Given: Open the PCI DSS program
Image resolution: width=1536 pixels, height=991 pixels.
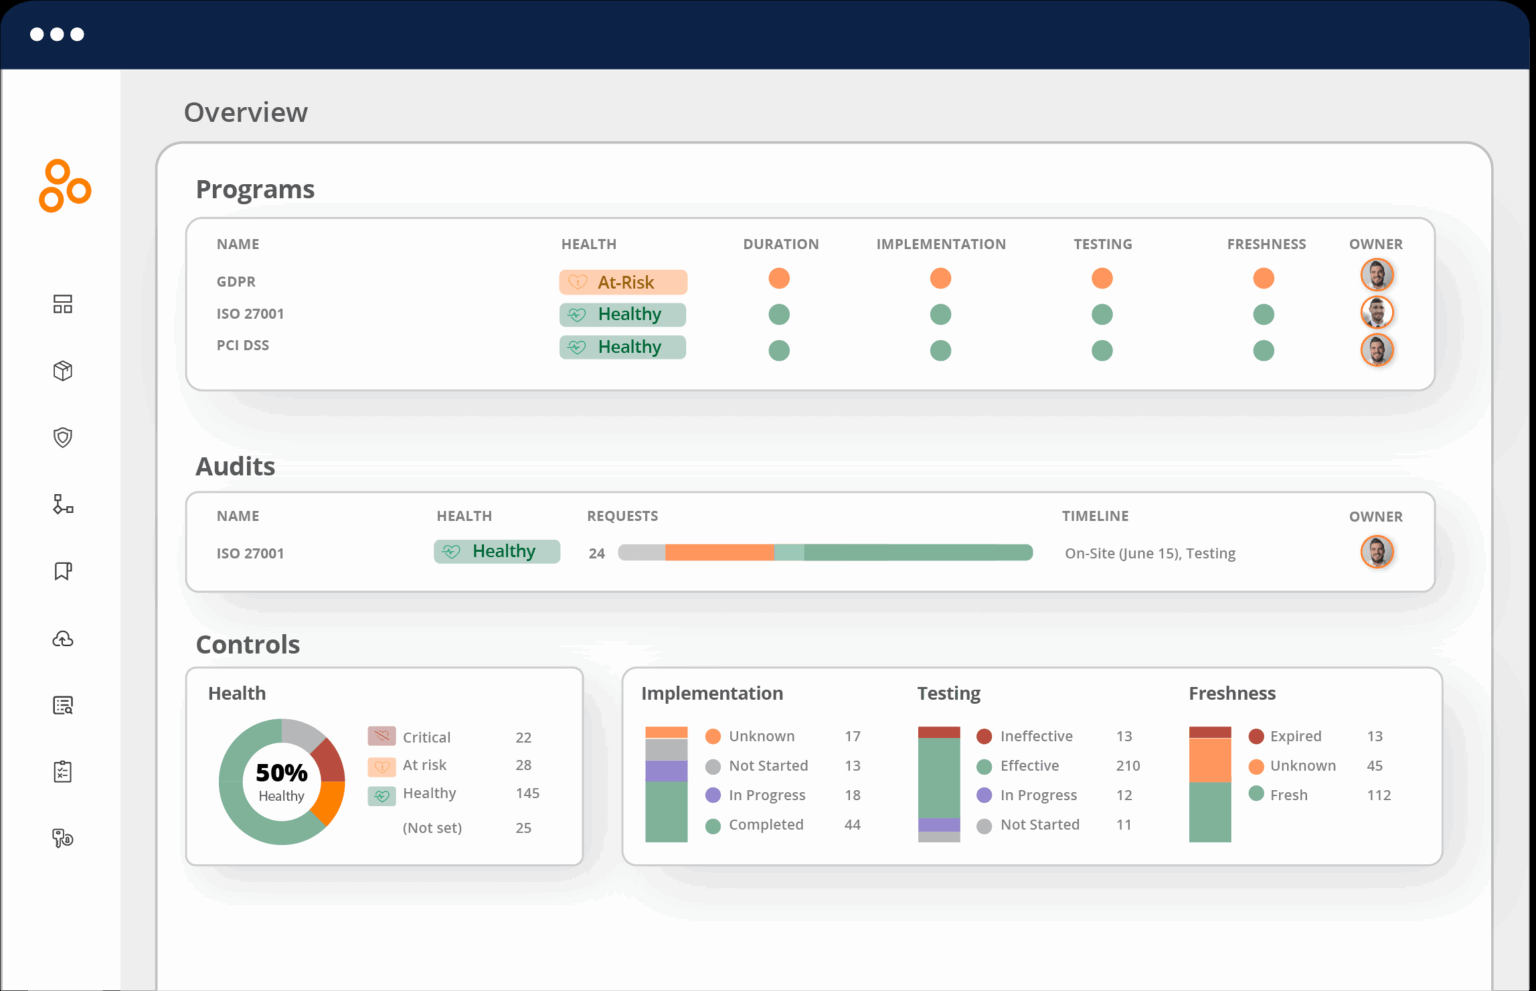Looking at the screenshot, I should tap(243, 345).
